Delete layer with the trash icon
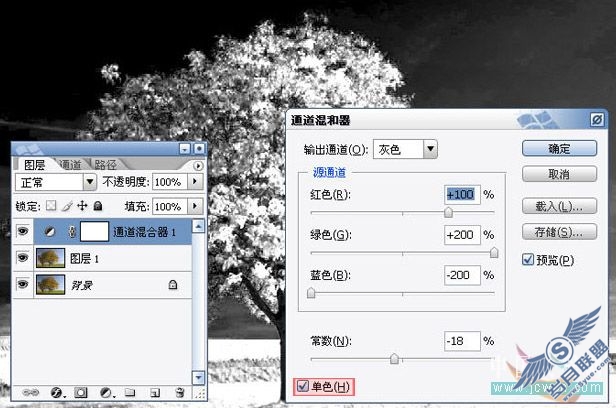This screenshot has height=408, width=616. (x=180, y=392)
